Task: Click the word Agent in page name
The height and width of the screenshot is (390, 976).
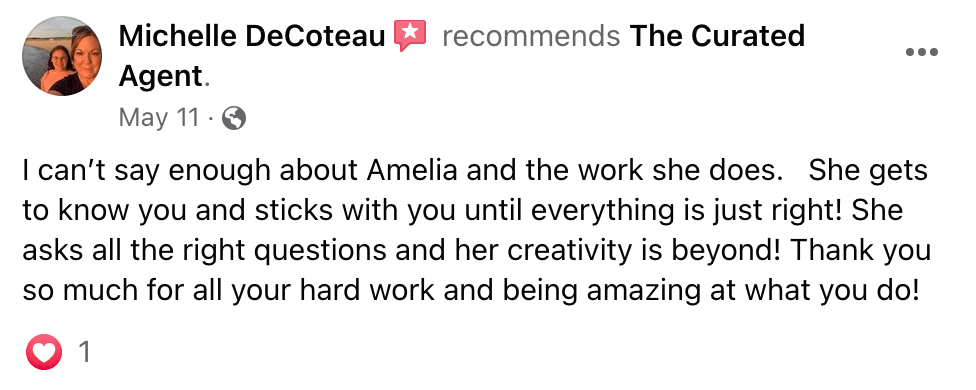Action: coord(161,77)
